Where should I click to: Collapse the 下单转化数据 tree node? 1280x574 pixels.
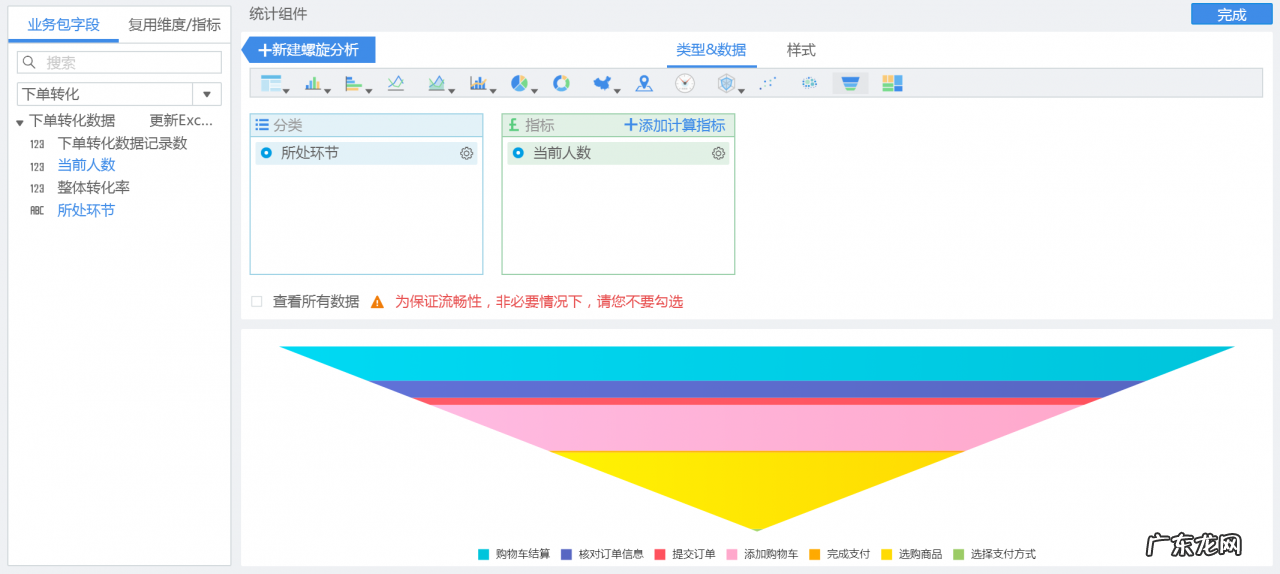click(20, 122)
